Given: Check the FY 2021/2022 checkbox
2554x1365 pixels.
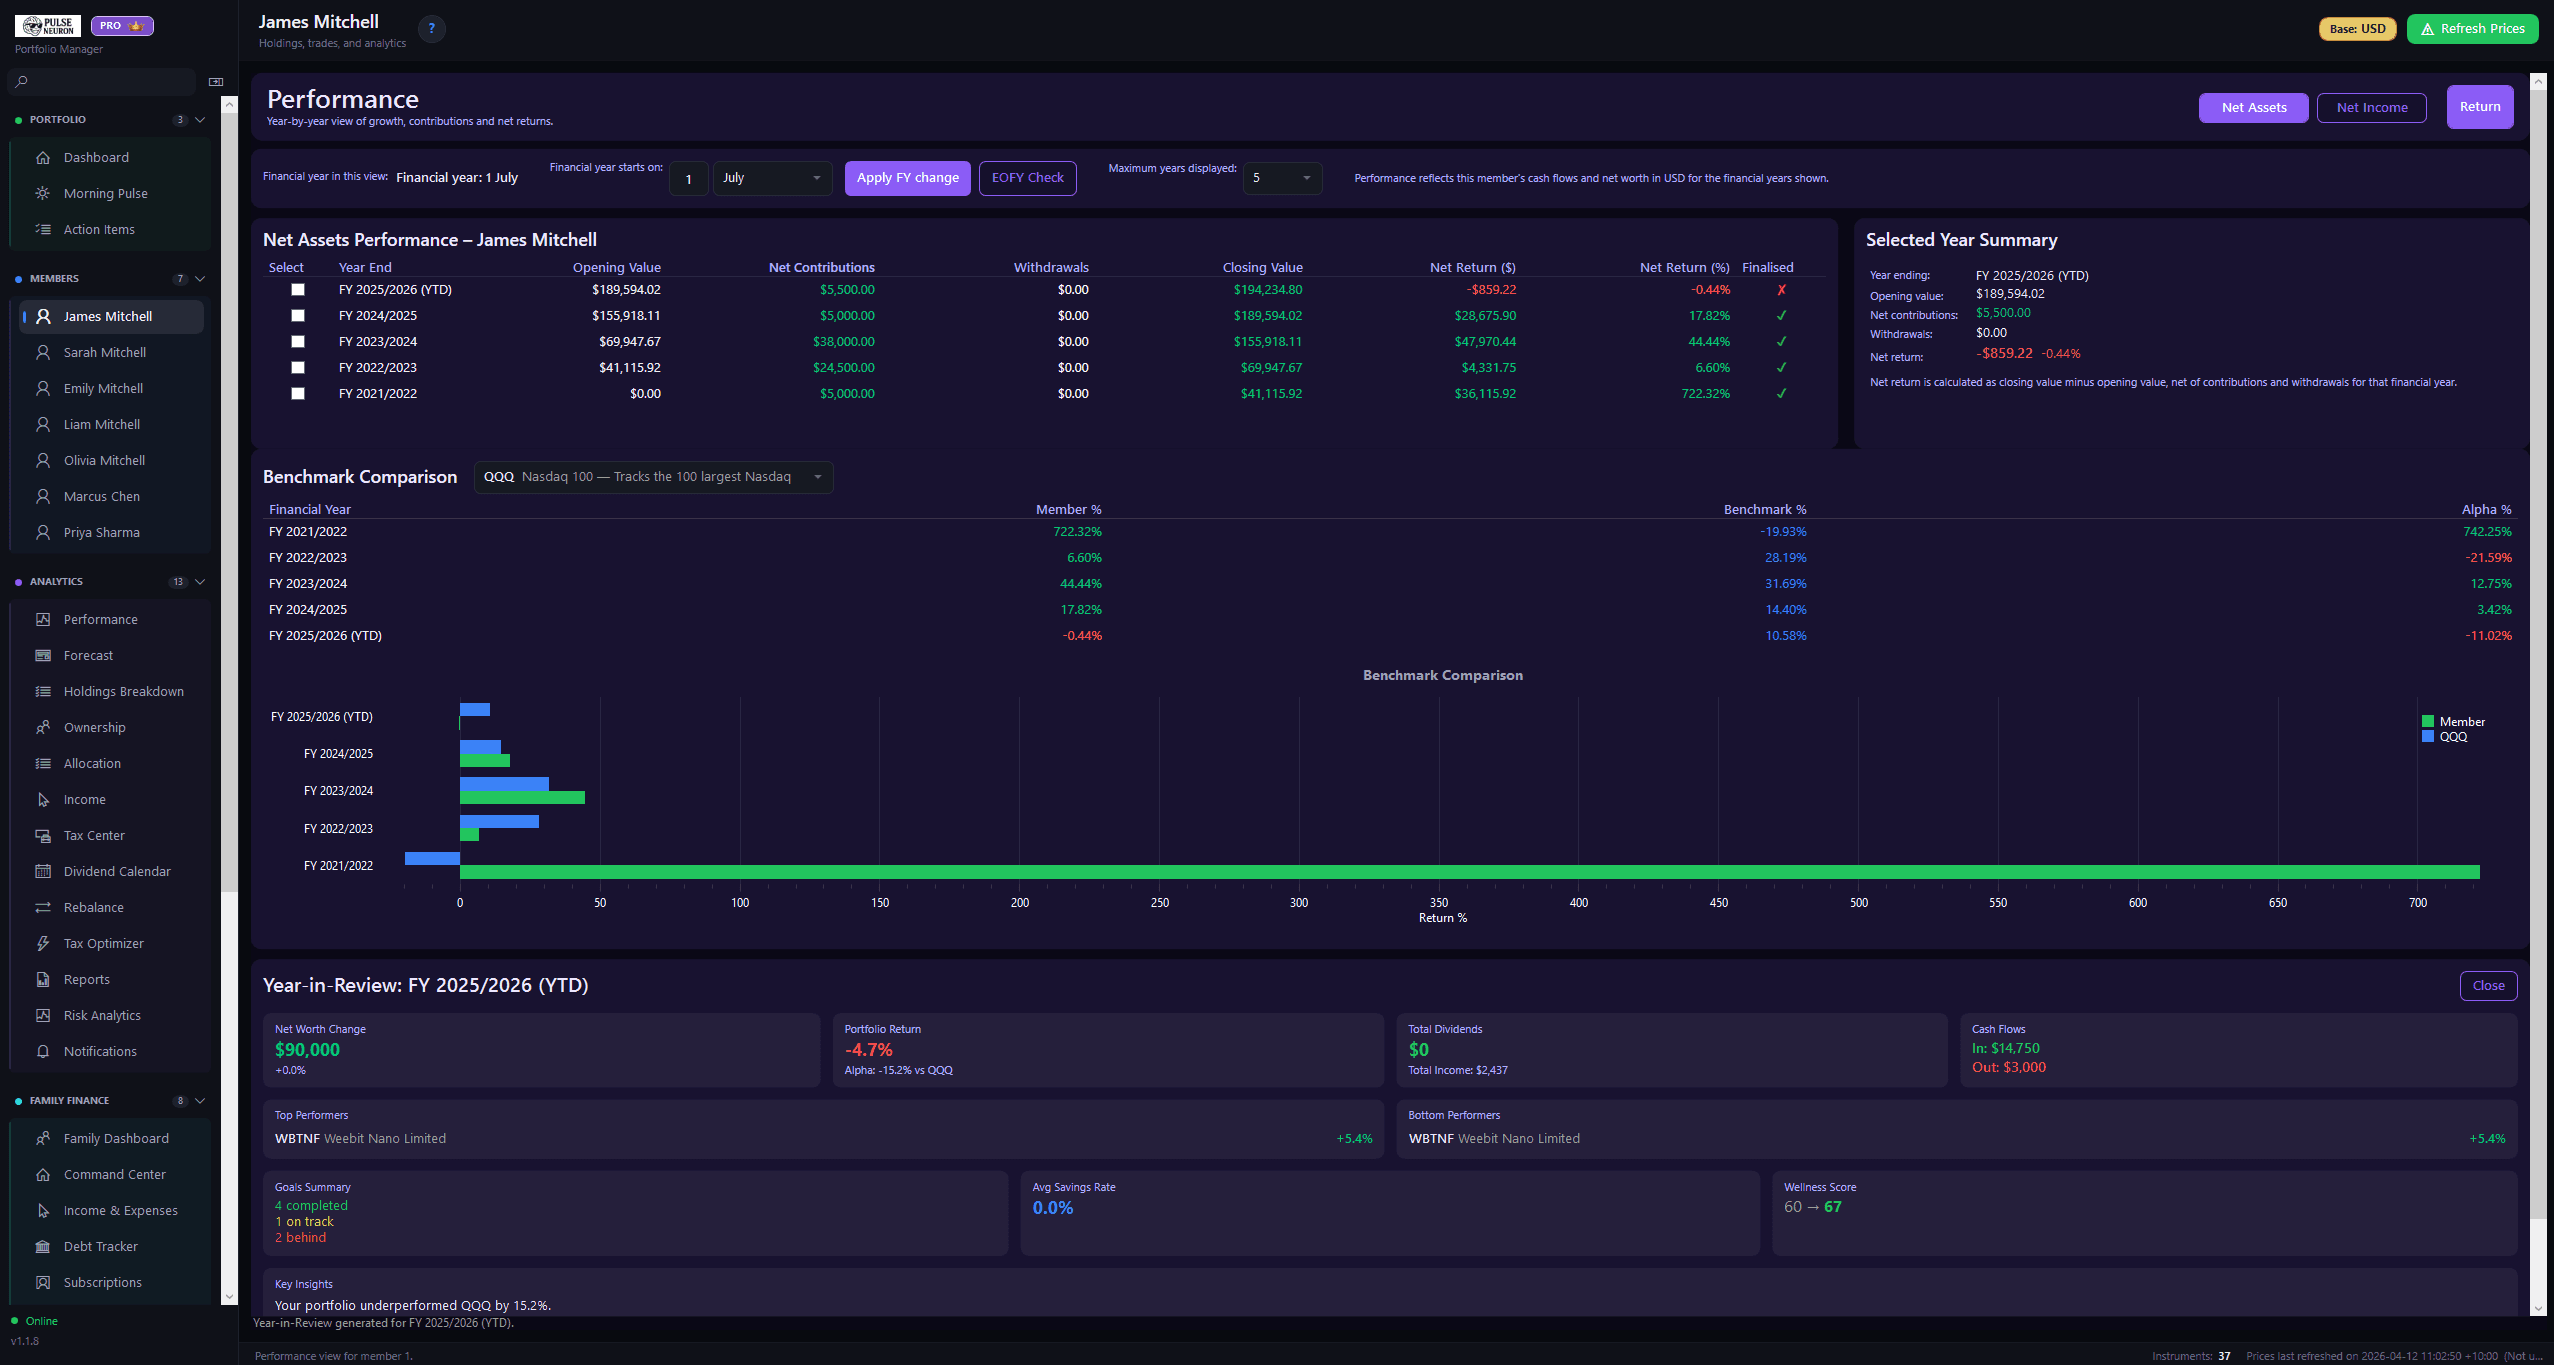Looking at the screenshot, I should point(297,394).
